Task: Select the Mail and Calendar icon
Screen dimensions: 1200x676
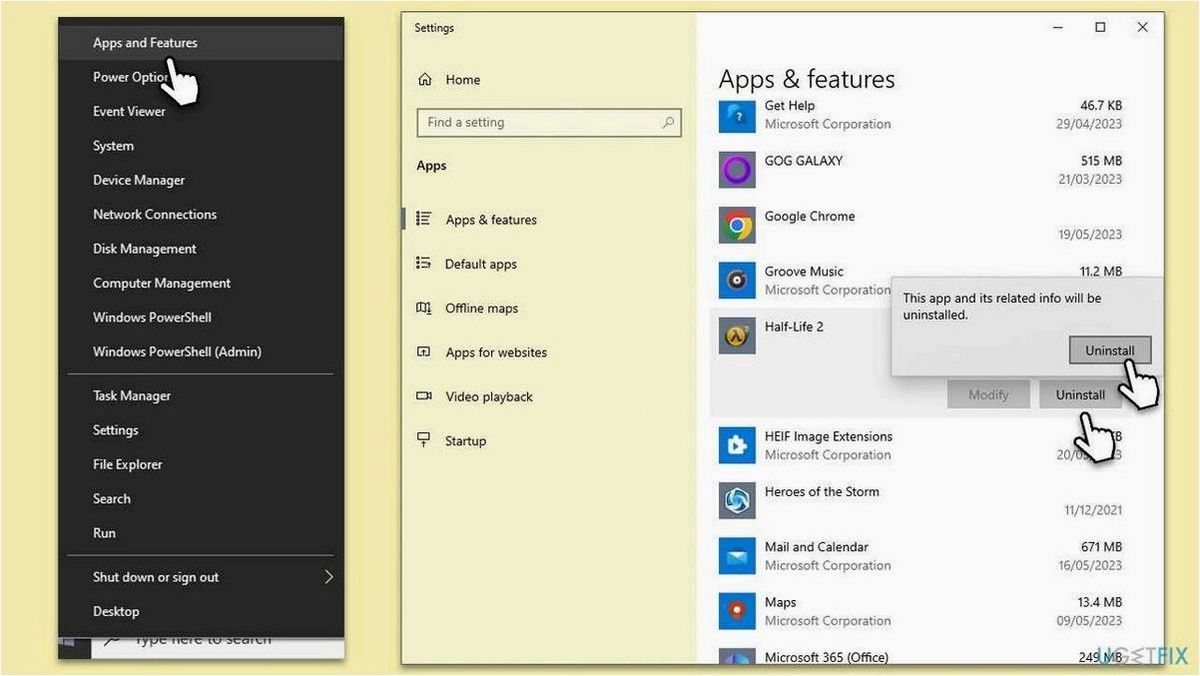Action: coord(737,556)
